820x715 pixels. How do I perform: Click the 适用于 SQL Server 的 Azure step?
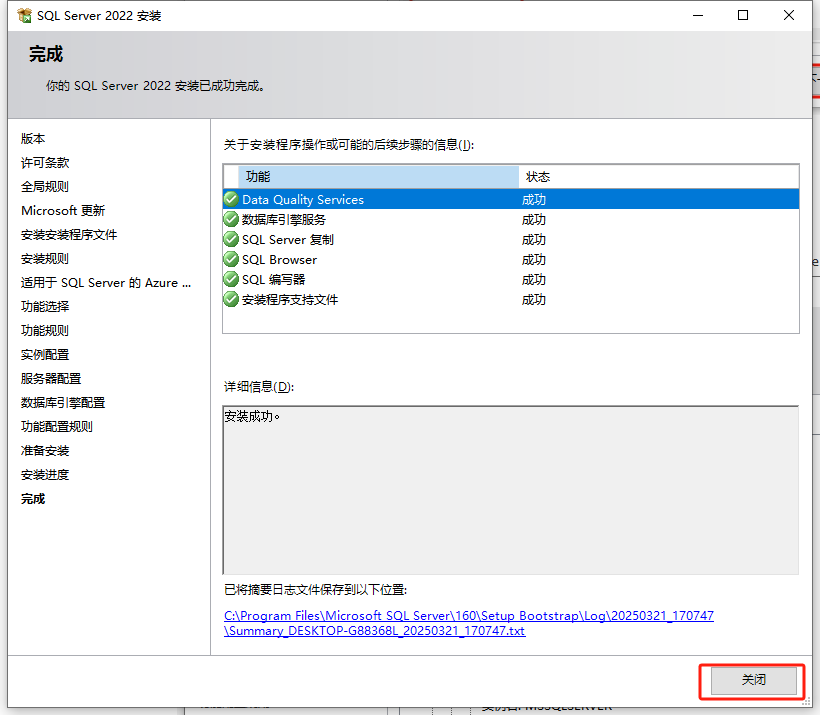tap(106, 283)
